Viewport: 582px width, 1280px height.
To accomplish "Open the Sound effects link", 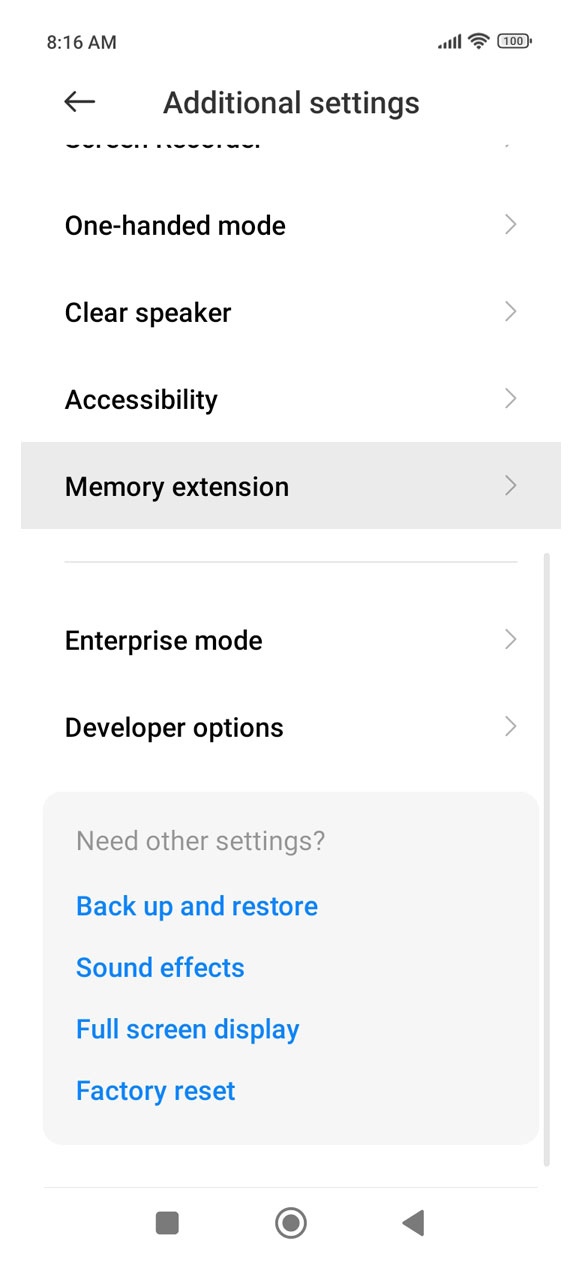I will (160, 967).
